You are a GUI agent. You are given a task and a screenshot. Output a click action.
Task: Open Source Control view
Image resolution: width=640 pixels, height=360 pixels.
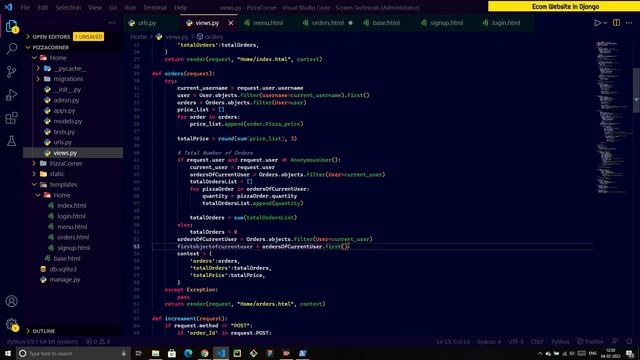tap(11, 72)
